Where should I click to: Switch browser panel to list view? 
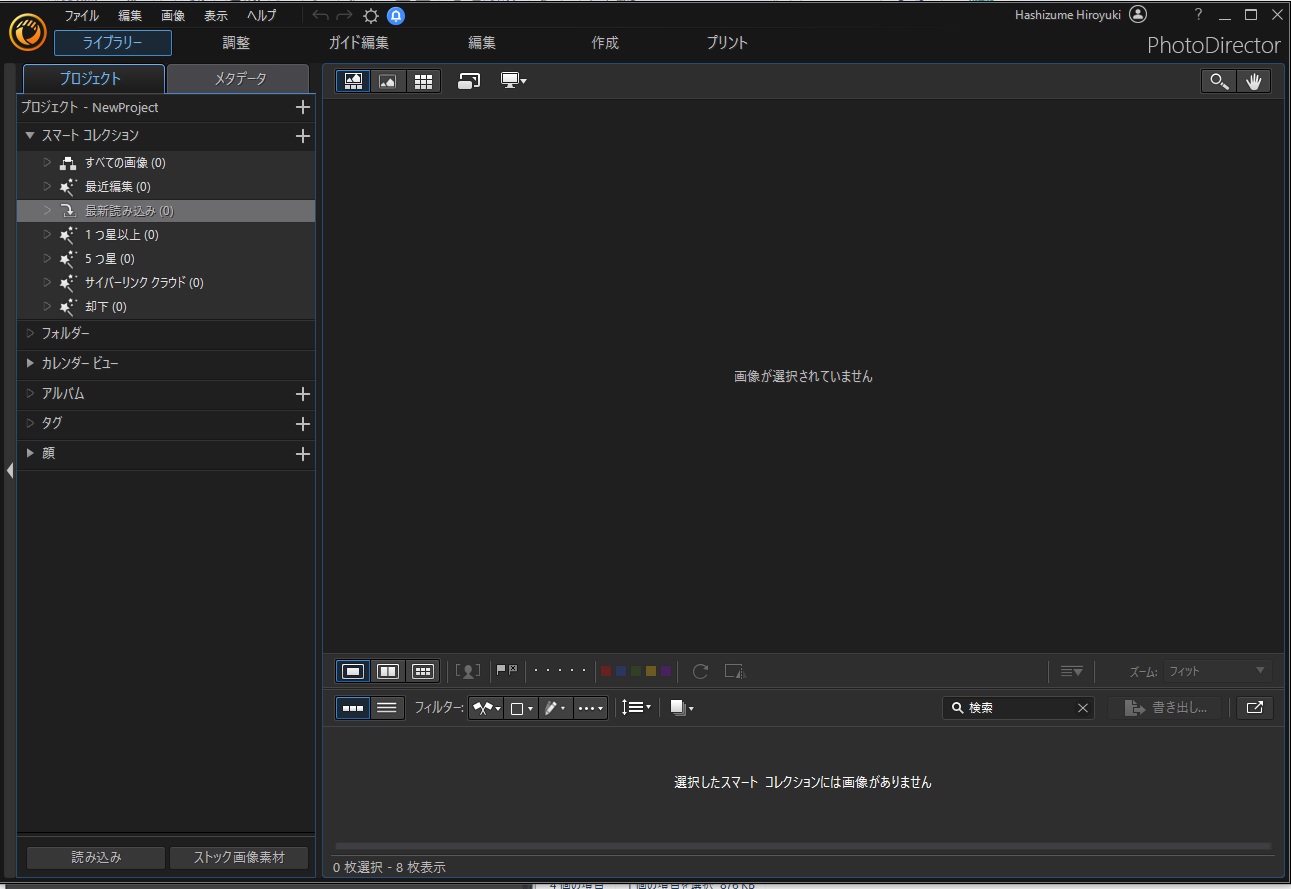[387, 708]
